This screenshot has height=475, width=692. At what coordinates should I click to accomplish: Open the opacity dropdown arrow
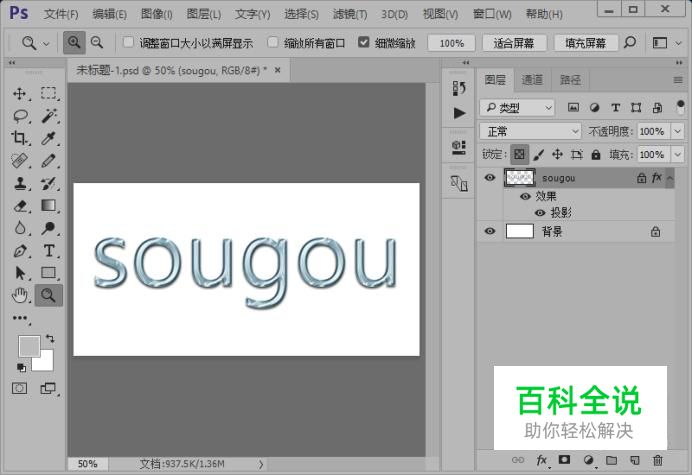click(677, 131)
